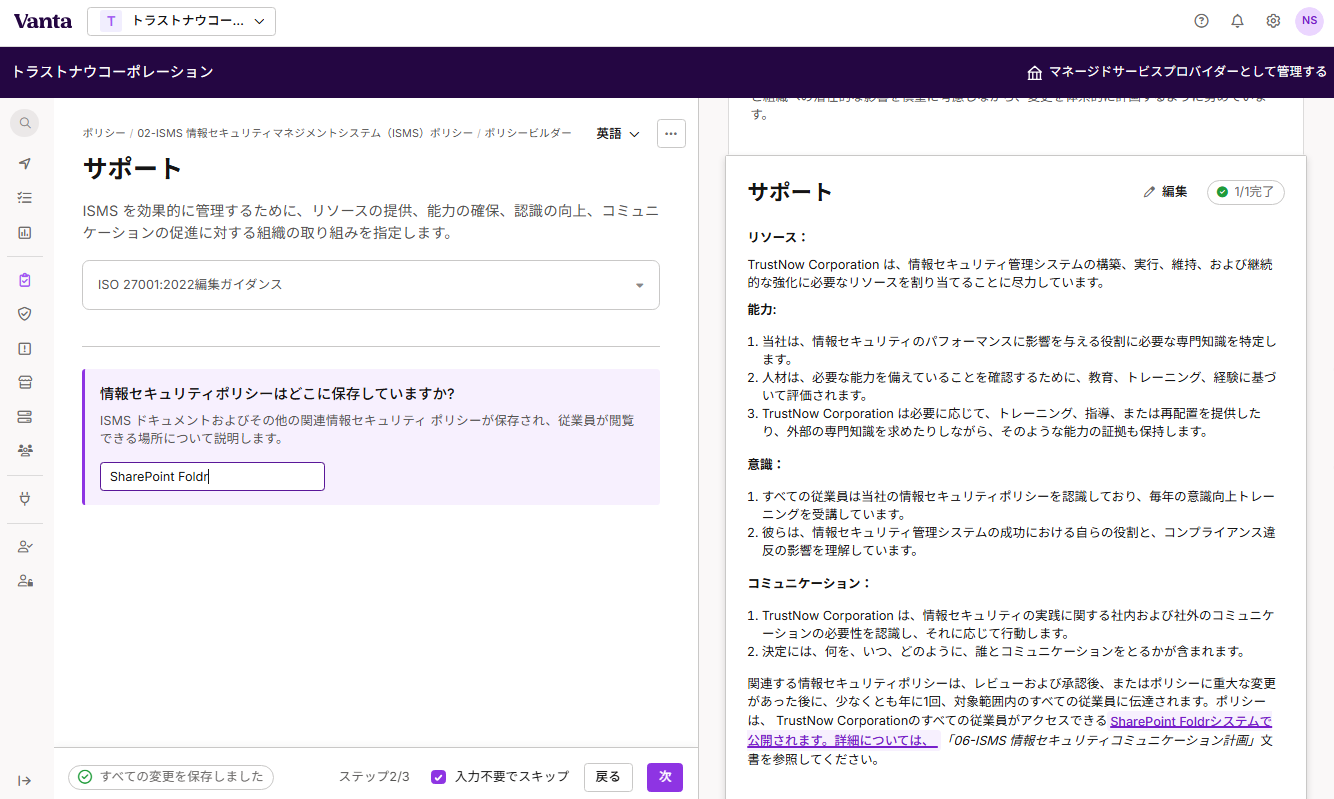Expand the ISO 27001:2022編集ガイダンス dropdown
The image size is (1334, 799).
(x=371, y=285)
